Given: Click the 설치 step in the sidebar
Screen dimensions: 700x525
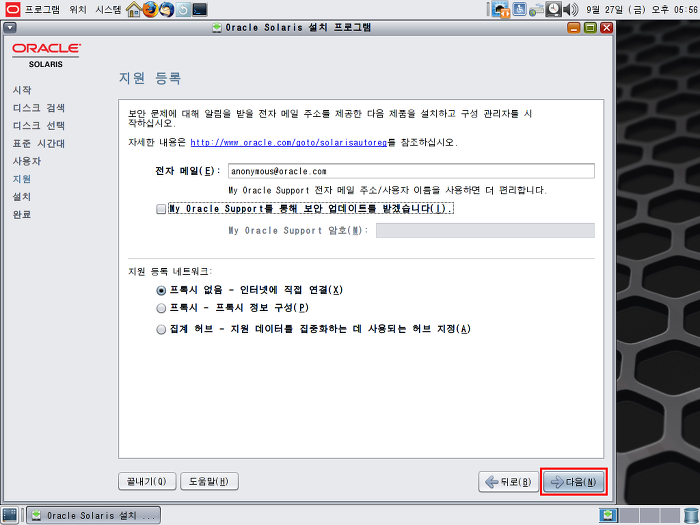Looking at the screenshot, I should click(22, 197).
